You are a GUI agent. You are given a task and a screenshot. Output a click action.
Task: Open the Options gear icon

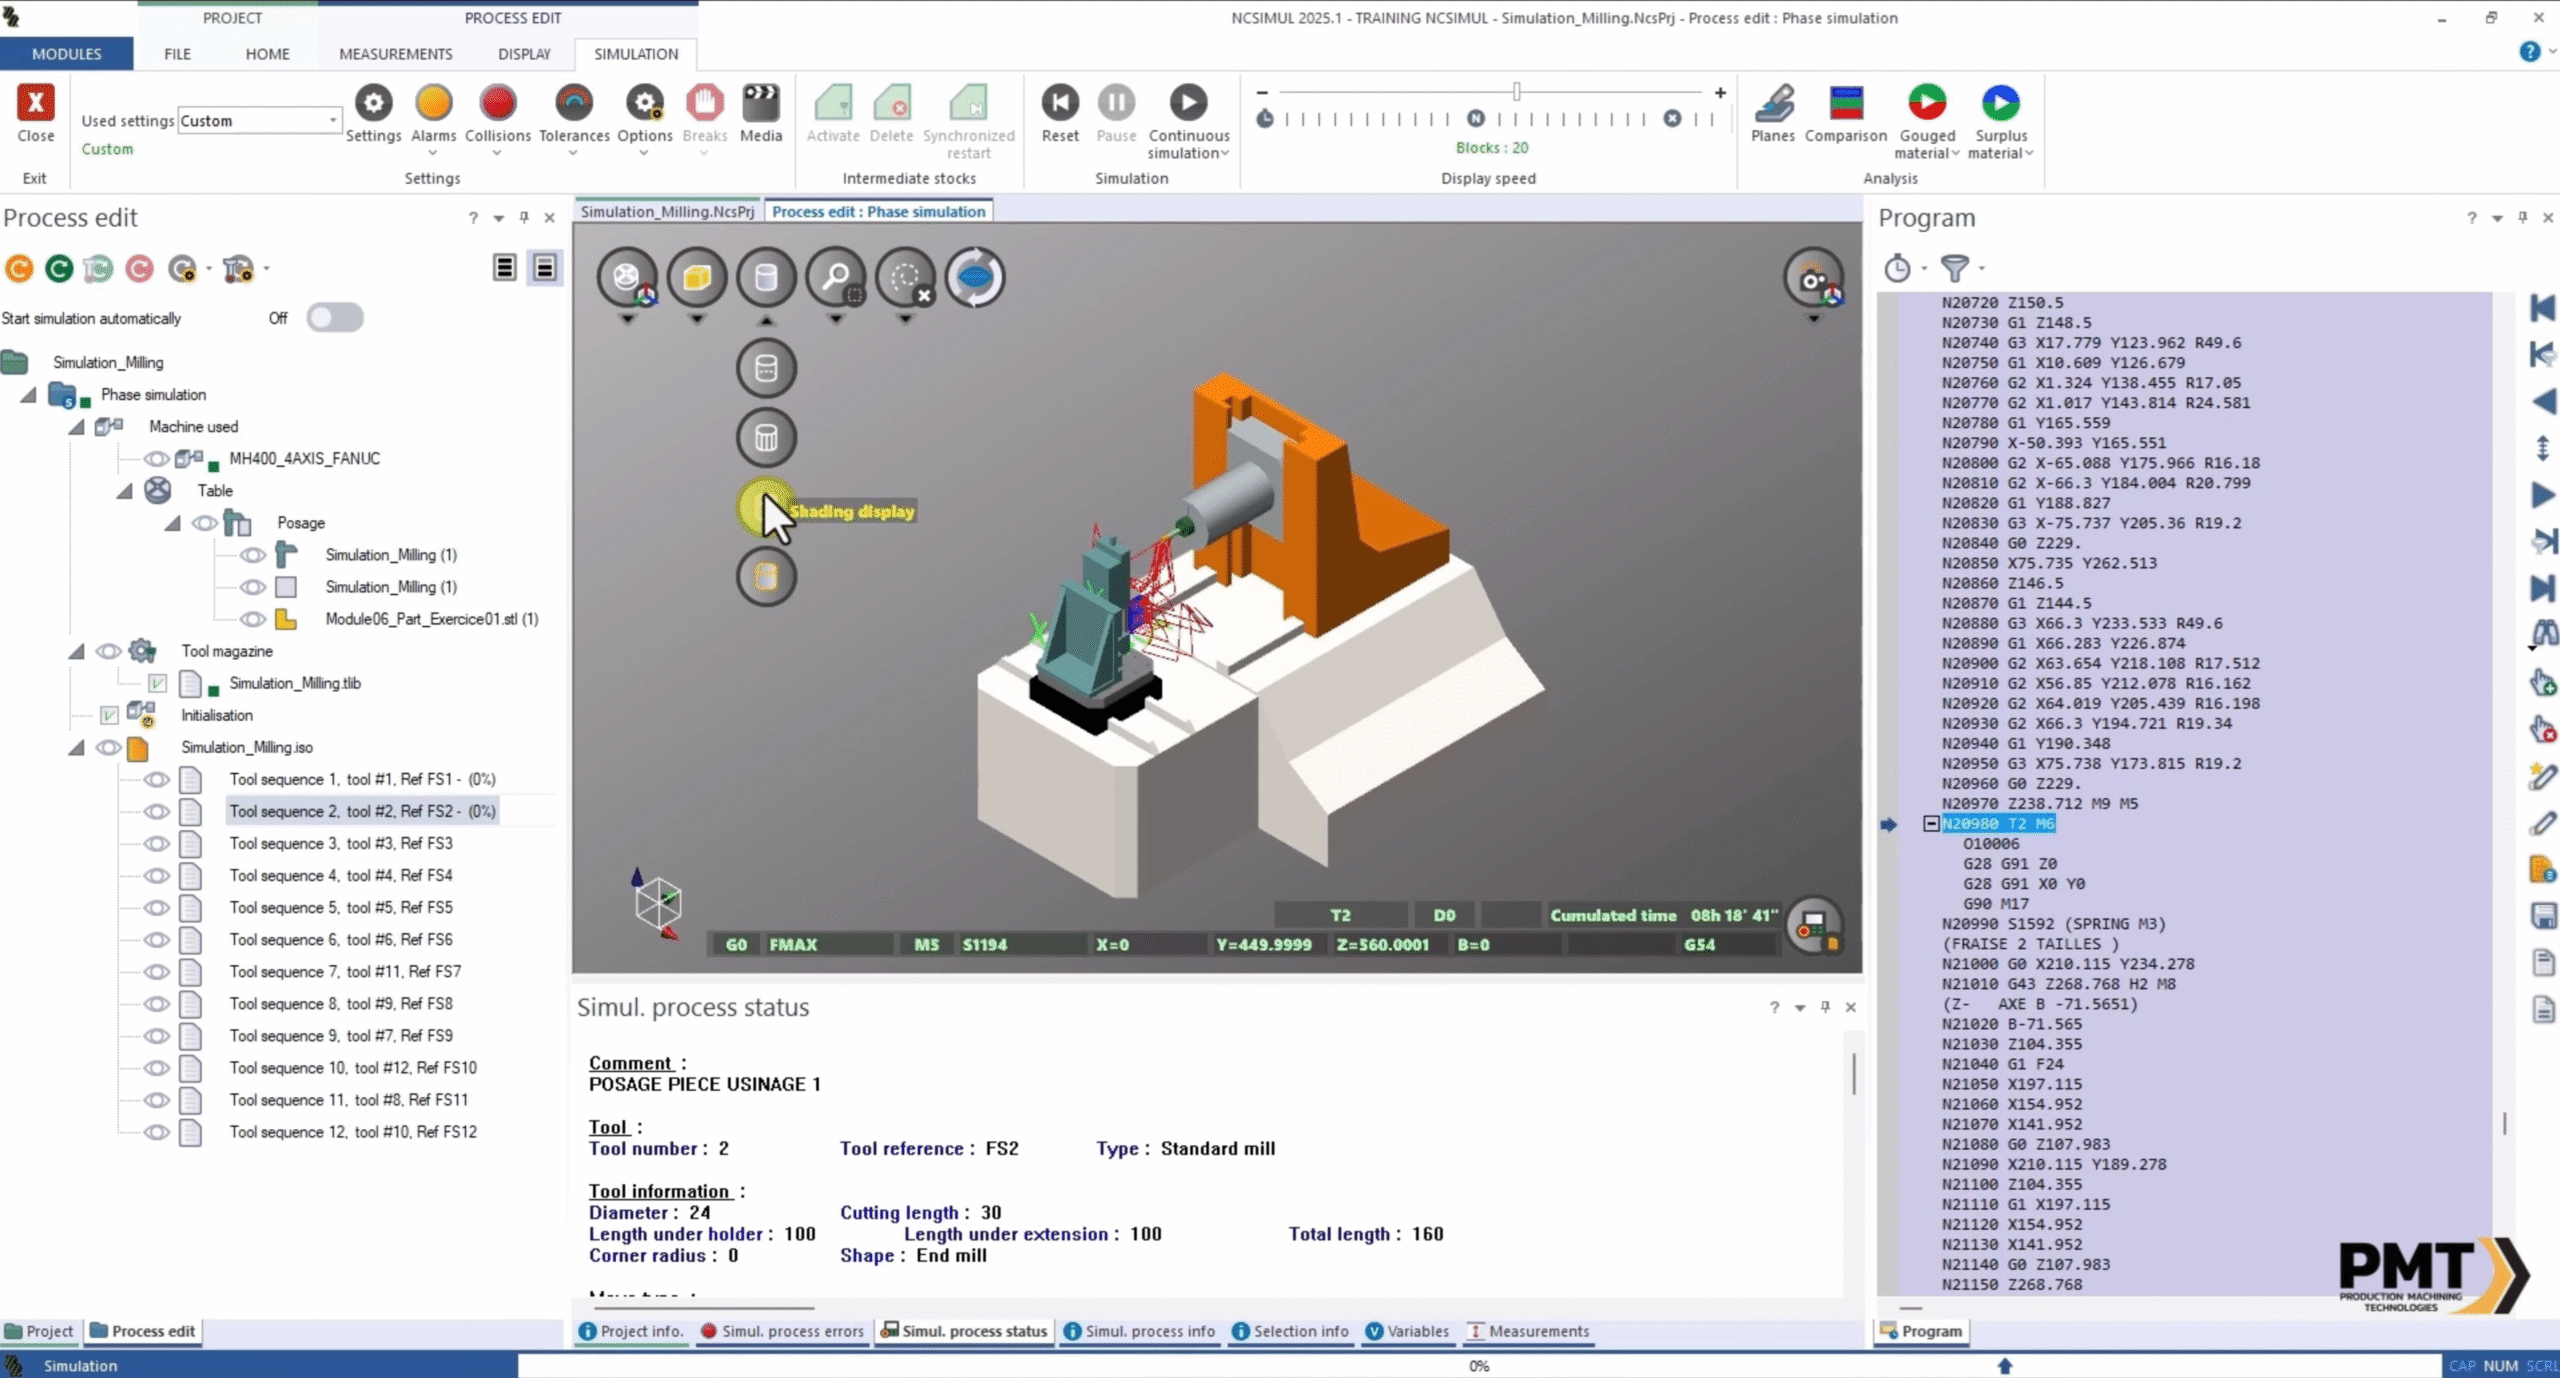[x=644, y=102]
